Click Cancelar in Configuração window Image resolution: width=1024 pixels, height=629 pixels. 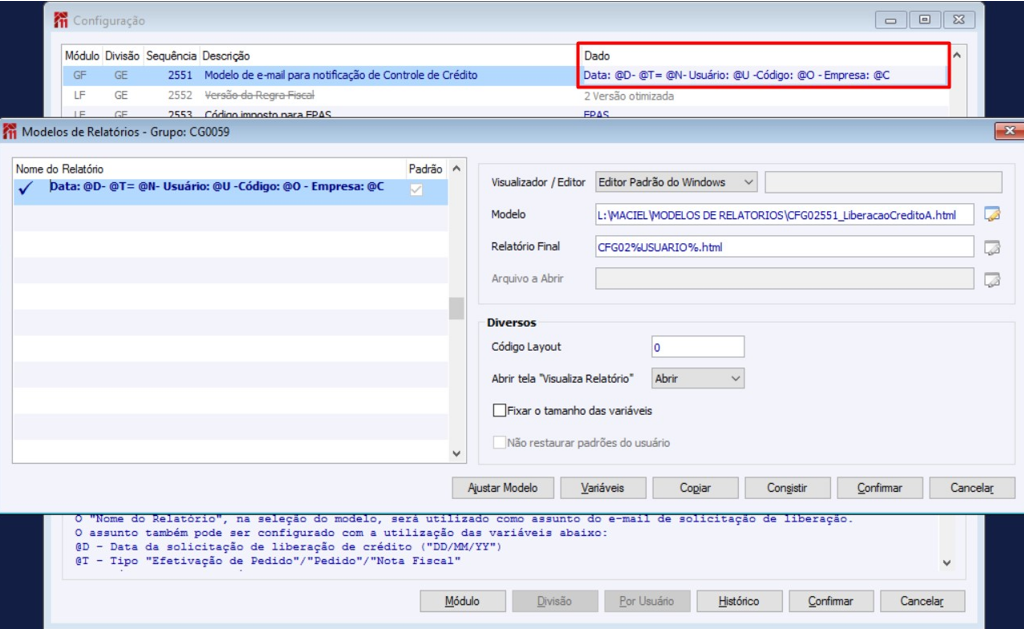coord(922,601)
